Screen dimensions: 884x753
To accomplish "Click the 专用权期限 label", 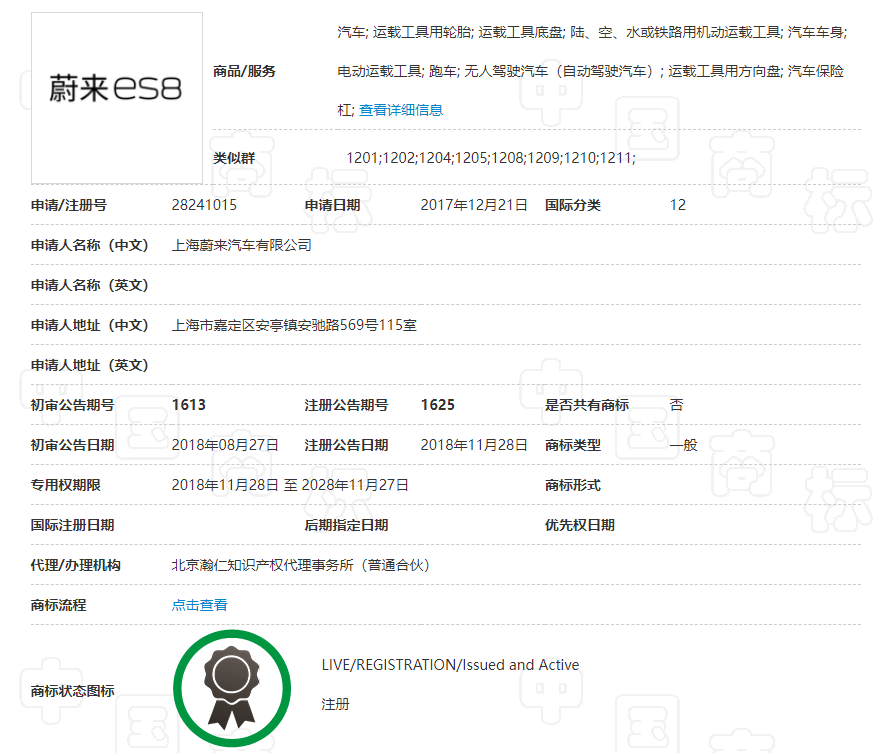I will click(x=66, y=485).
